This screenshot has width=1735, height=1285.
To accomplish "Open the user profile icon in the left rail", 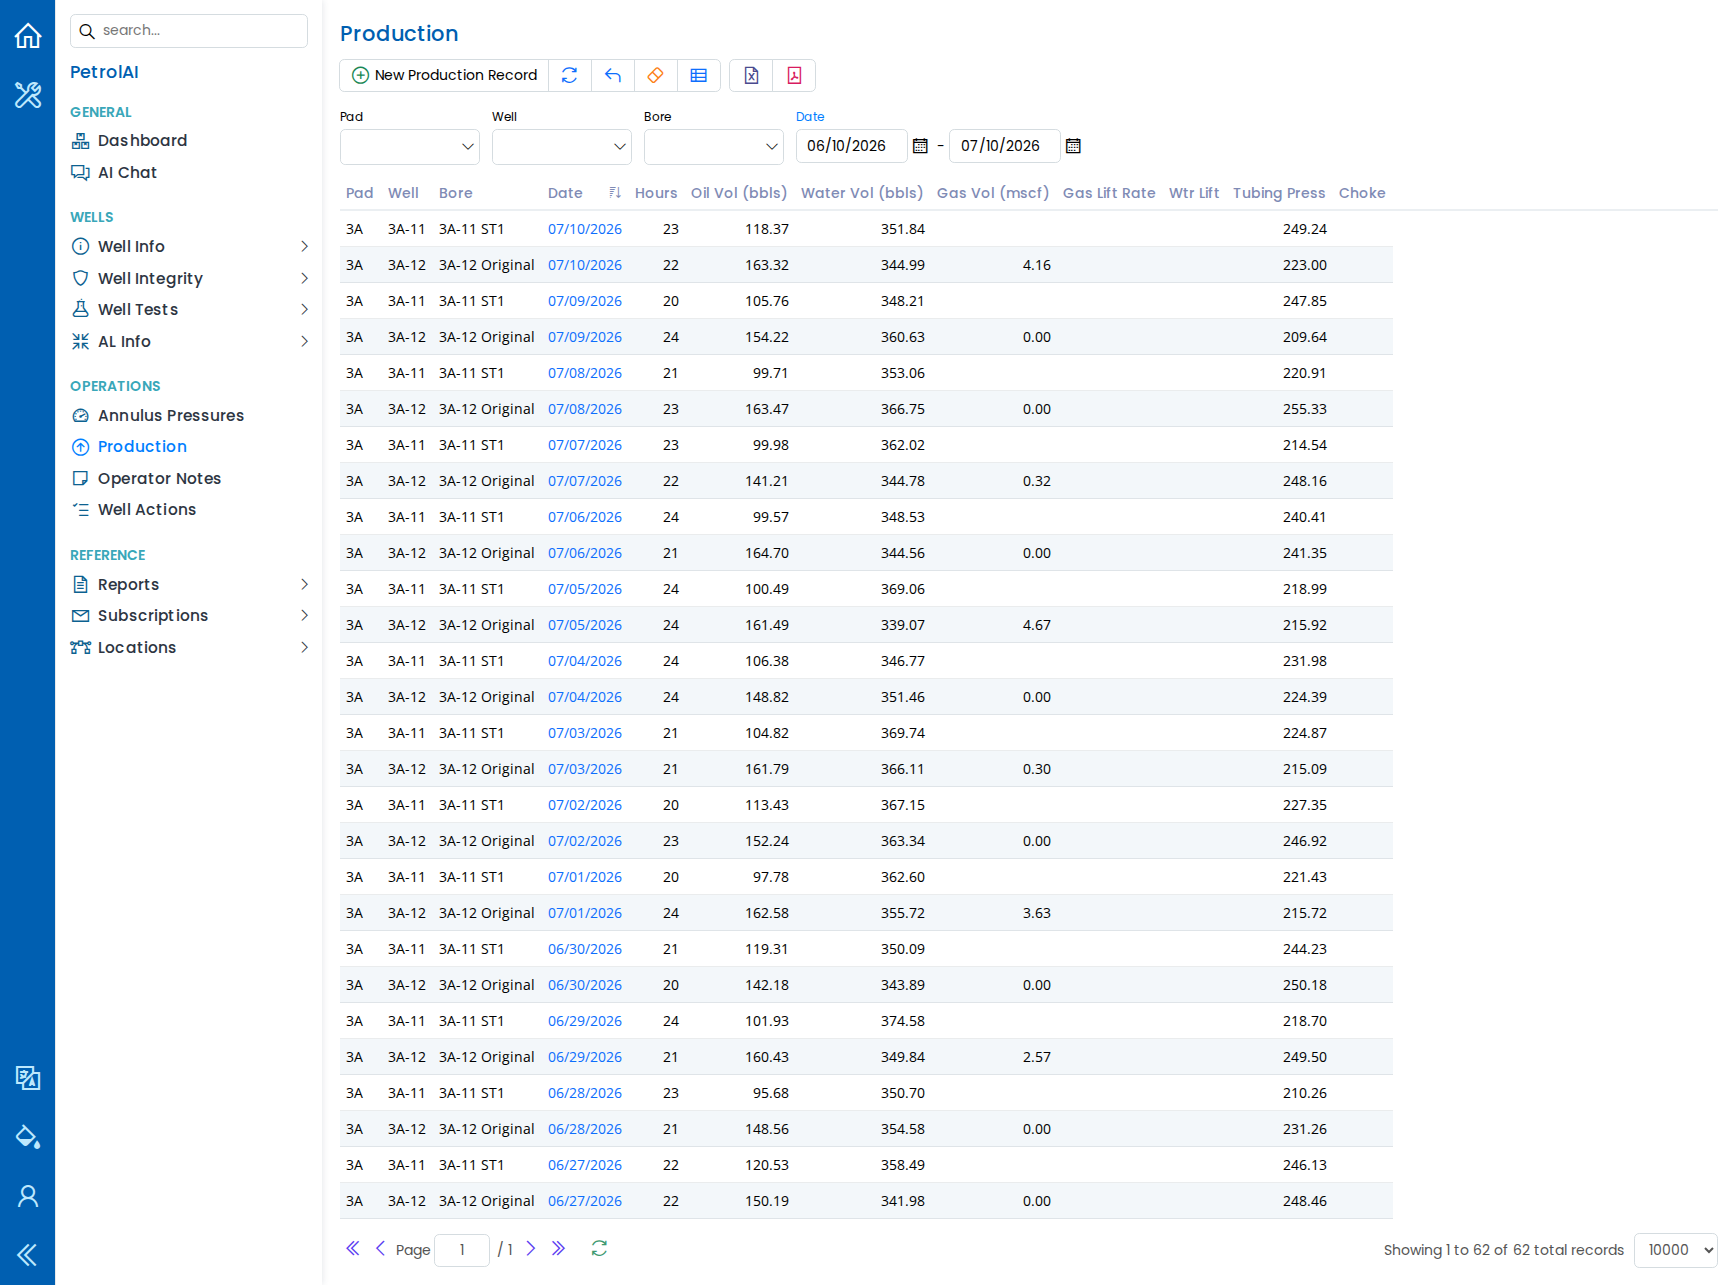I will click(x=28, y=1196).
